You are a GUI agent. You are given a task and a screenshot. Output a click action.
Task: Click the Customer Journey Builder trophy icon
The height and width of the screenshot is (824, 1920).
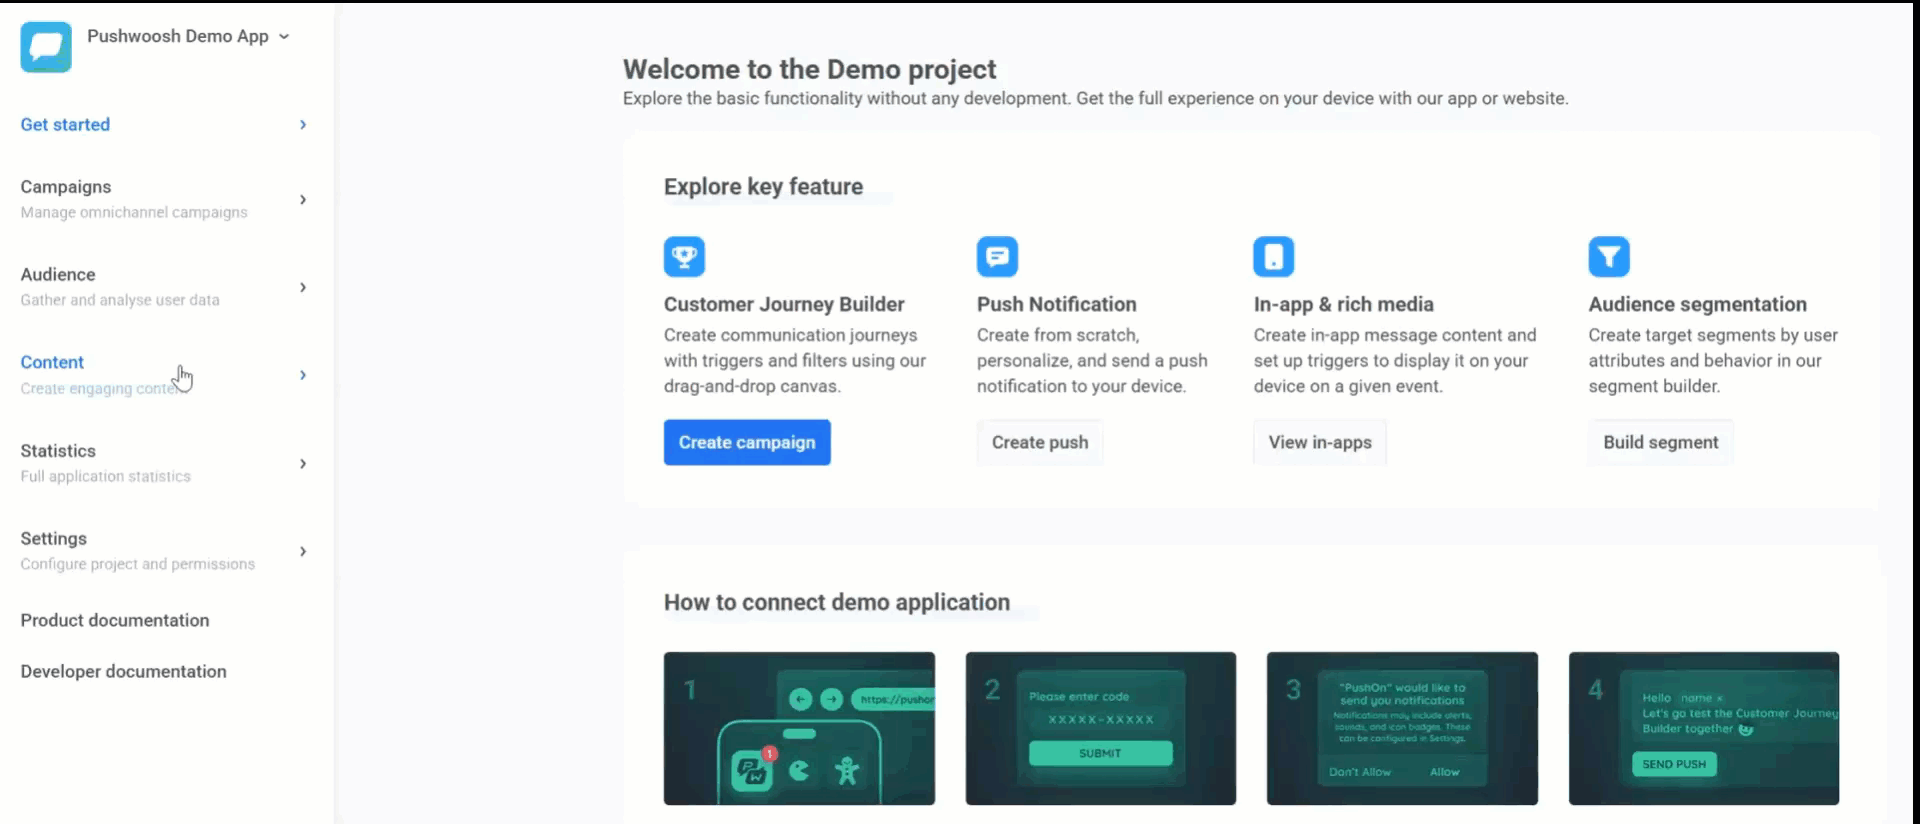pyautogui.click(x=684, y=257)
